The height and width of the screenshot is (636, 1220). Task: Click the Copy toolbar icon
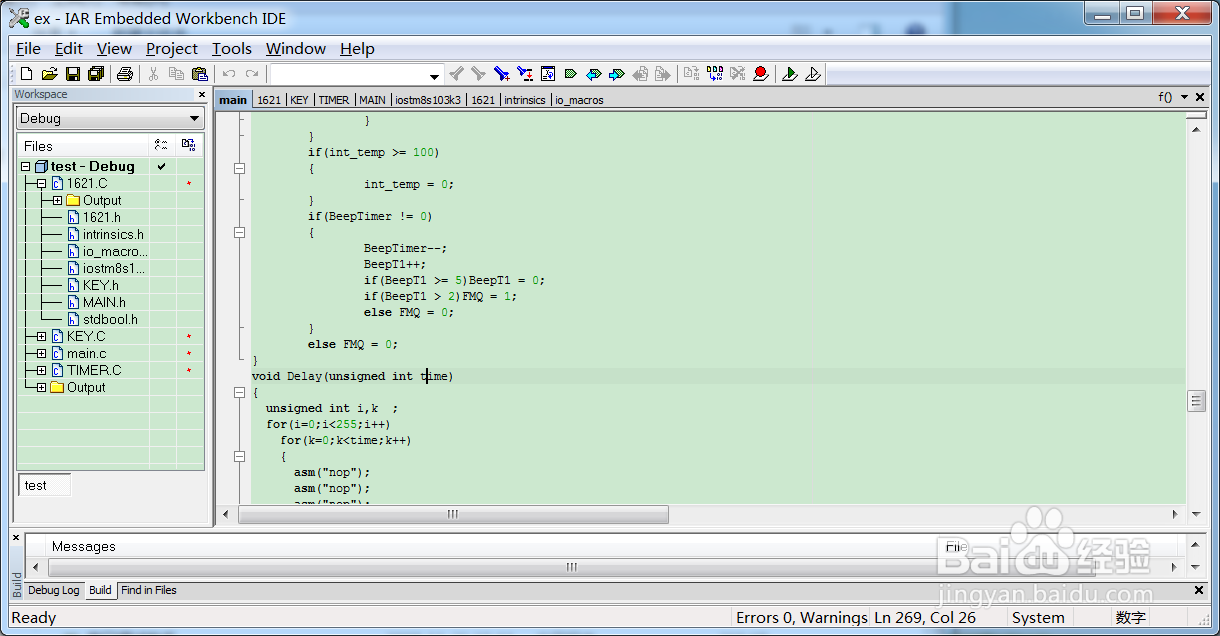(176, 74)
